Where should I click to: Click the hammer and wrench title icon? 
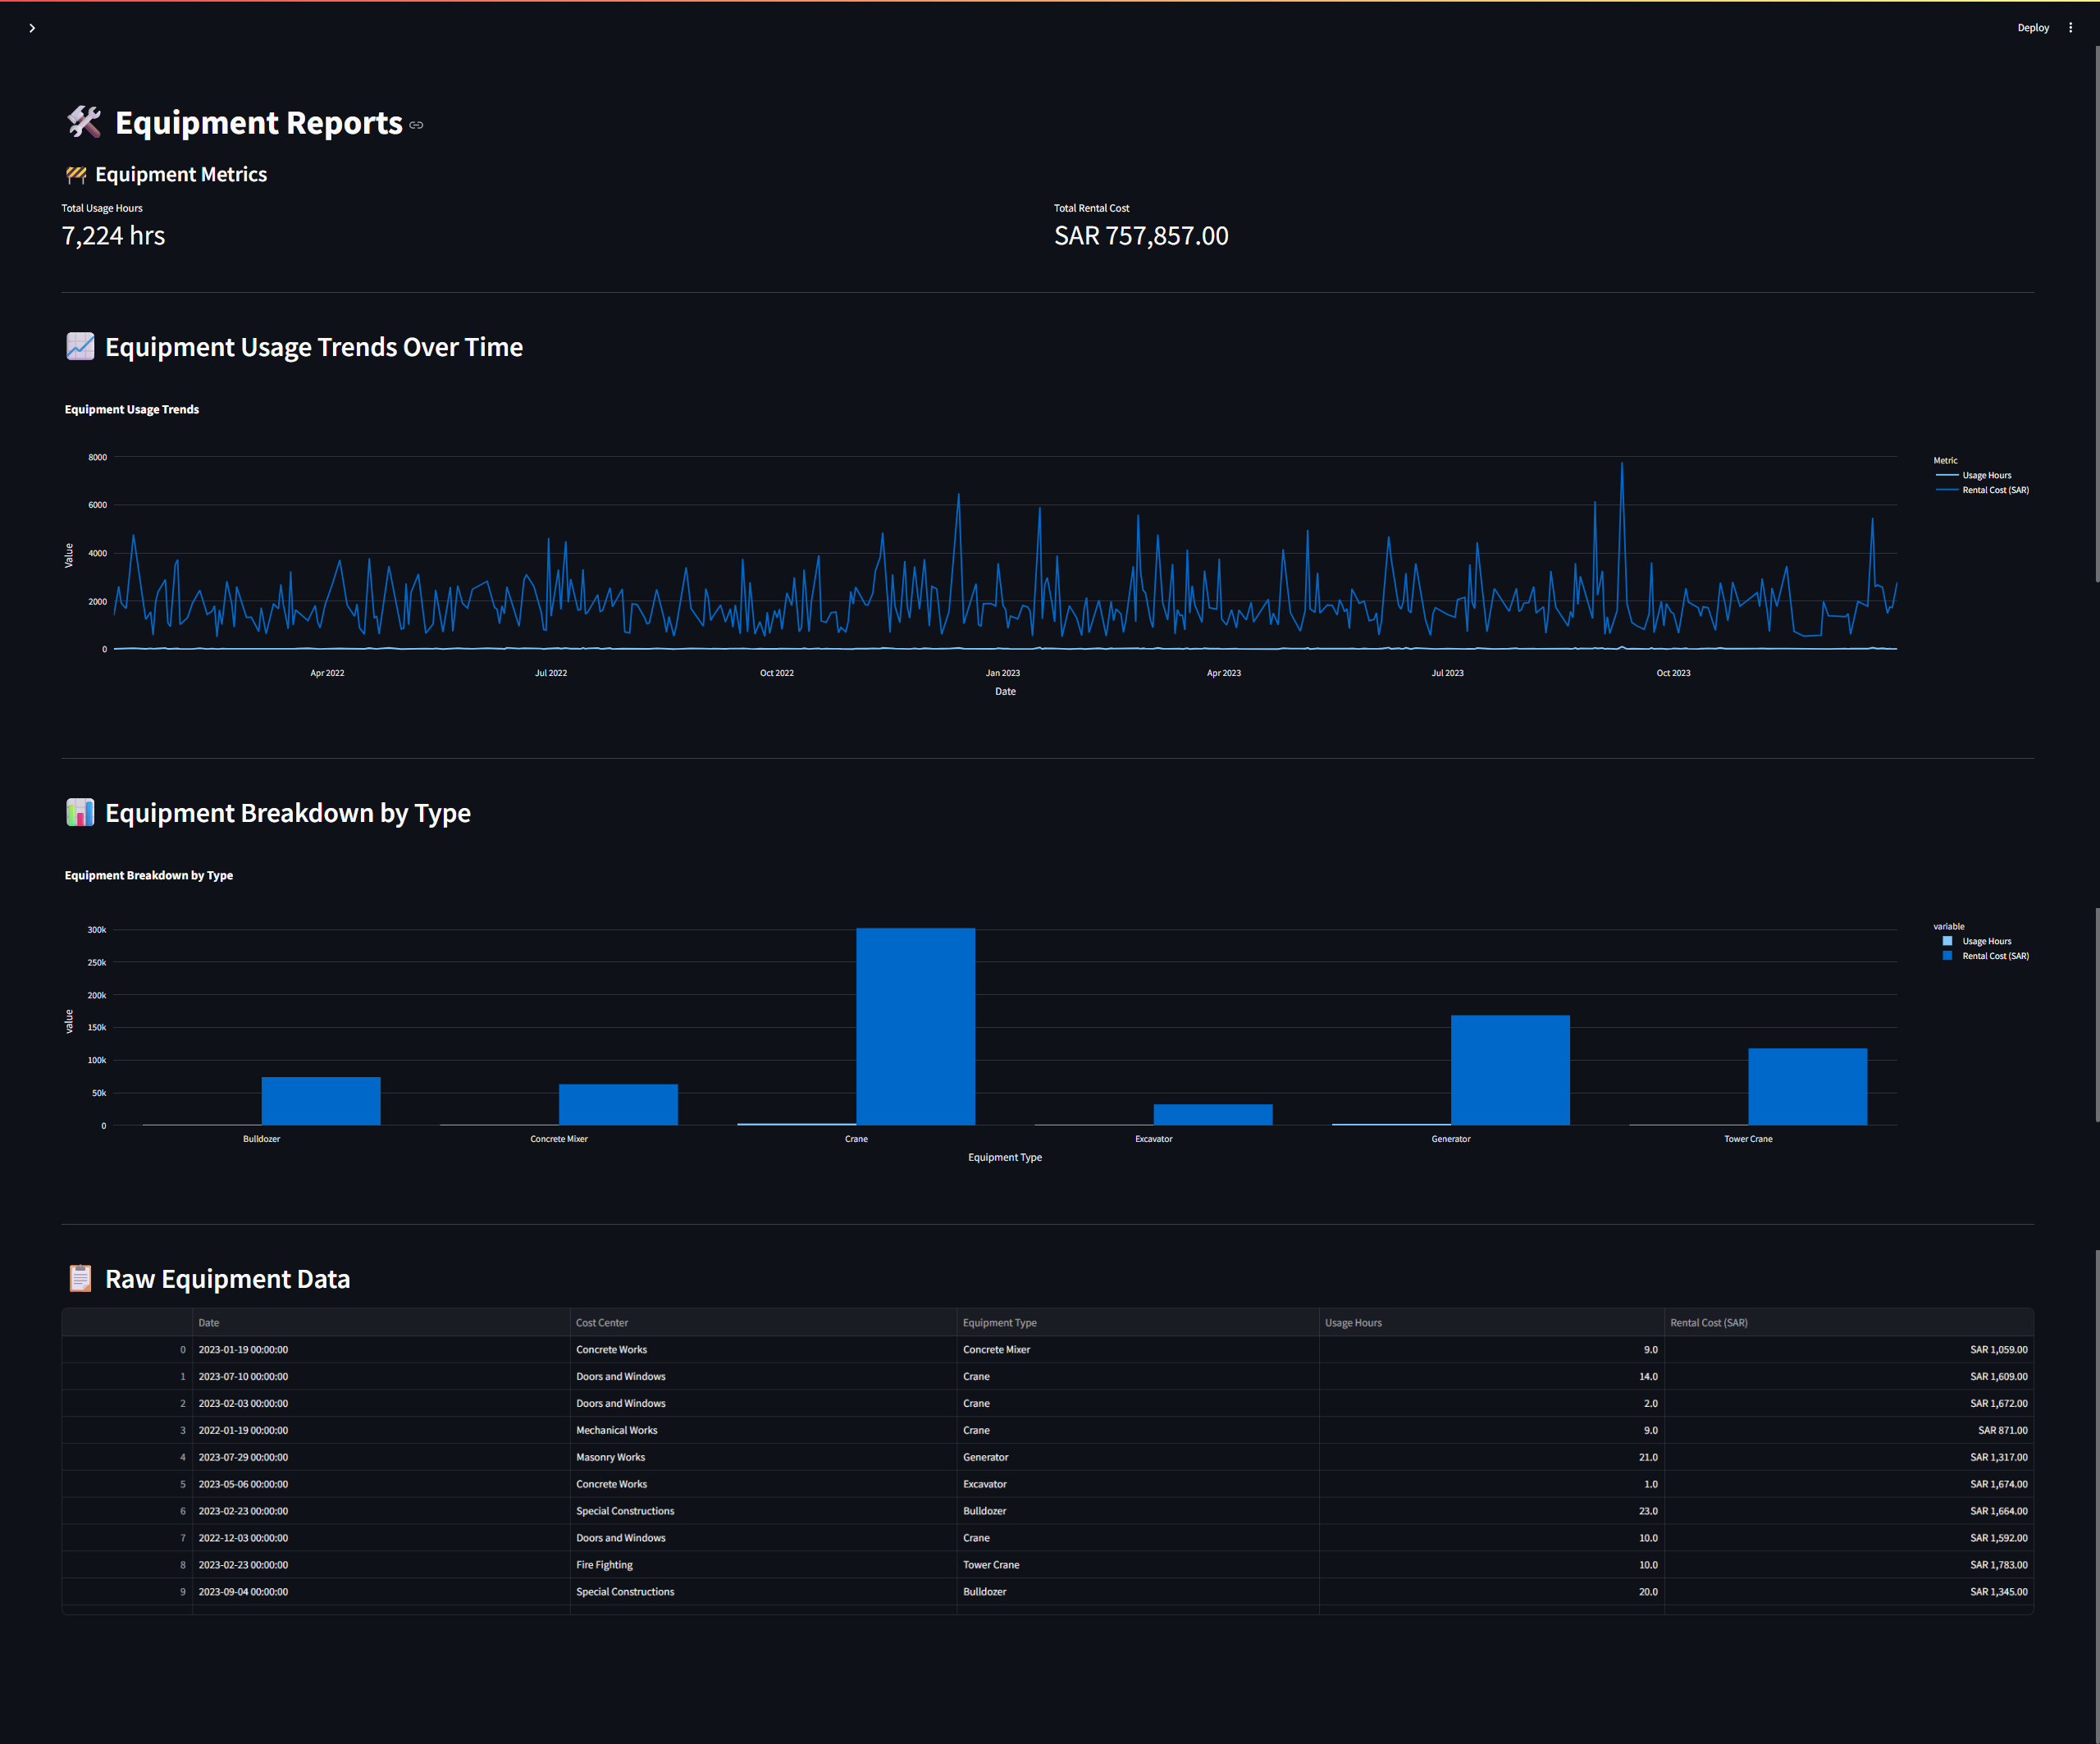pos(84,122)
